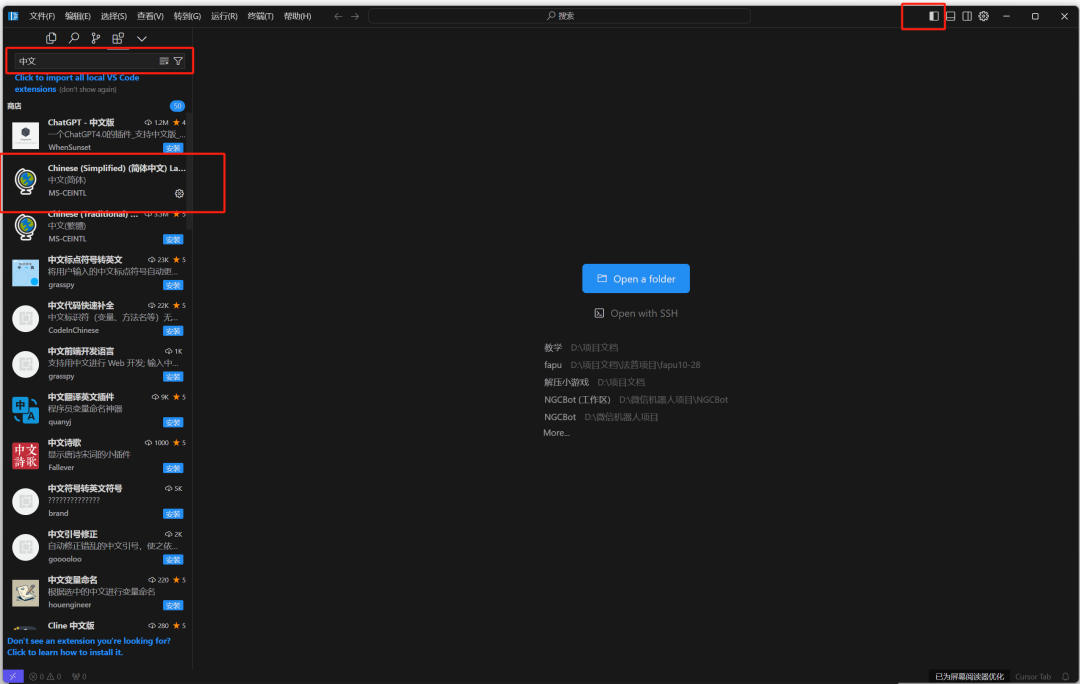Click the extensions list scrollbar
Viewport: 1080px width, 684px height.
pos(189,172)
